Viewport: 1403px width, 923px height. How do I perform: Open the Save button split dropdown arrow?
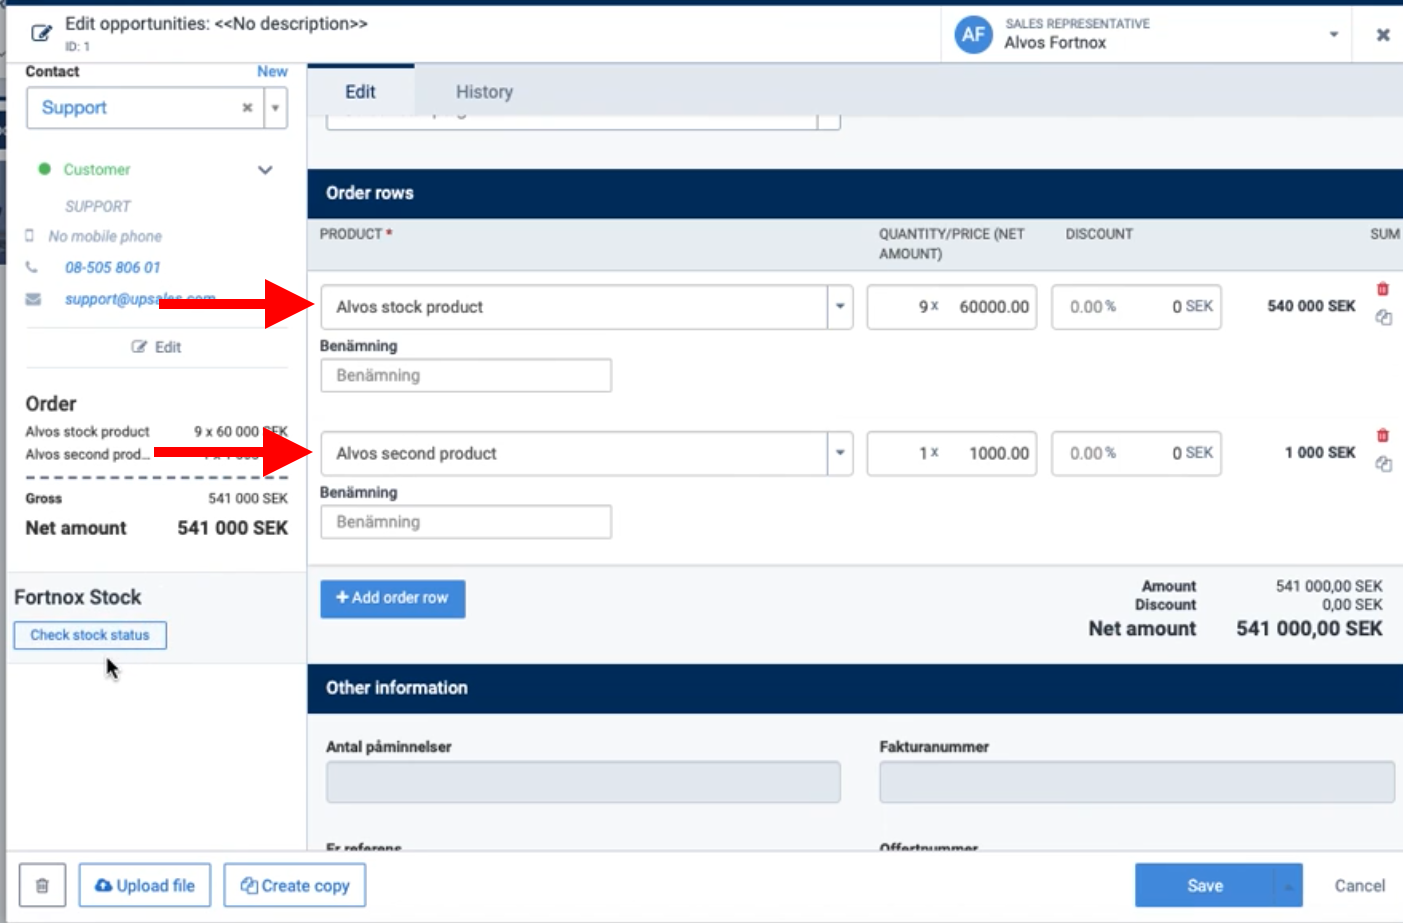click(1288, 885)
